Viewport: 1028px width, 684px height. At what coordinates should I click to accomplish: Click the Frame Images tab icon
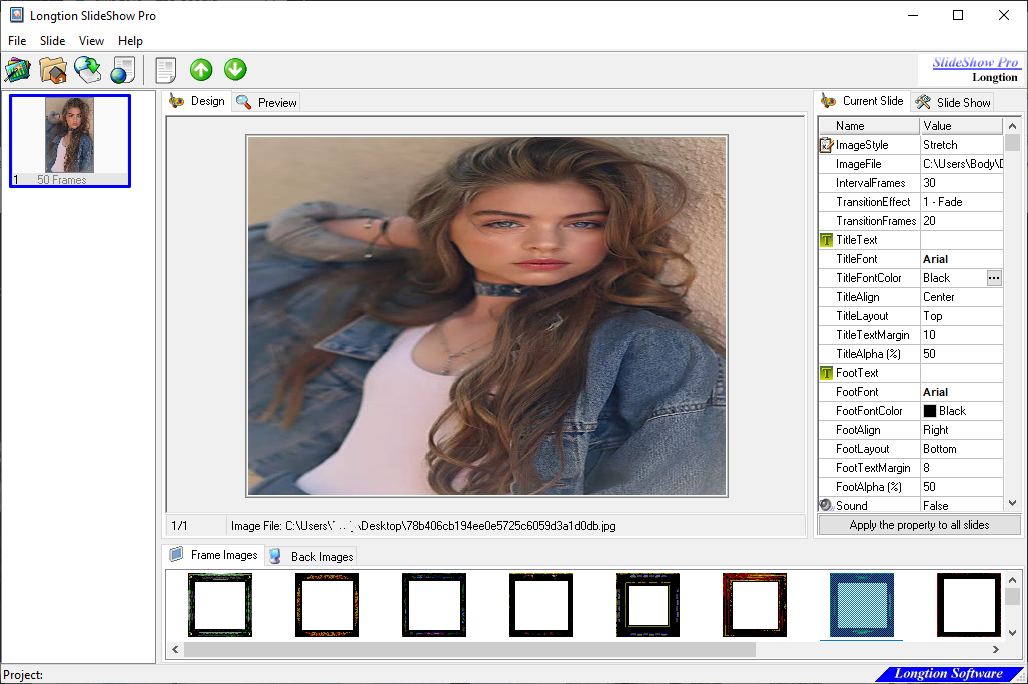pyautogui.click(x=176, y=555)
